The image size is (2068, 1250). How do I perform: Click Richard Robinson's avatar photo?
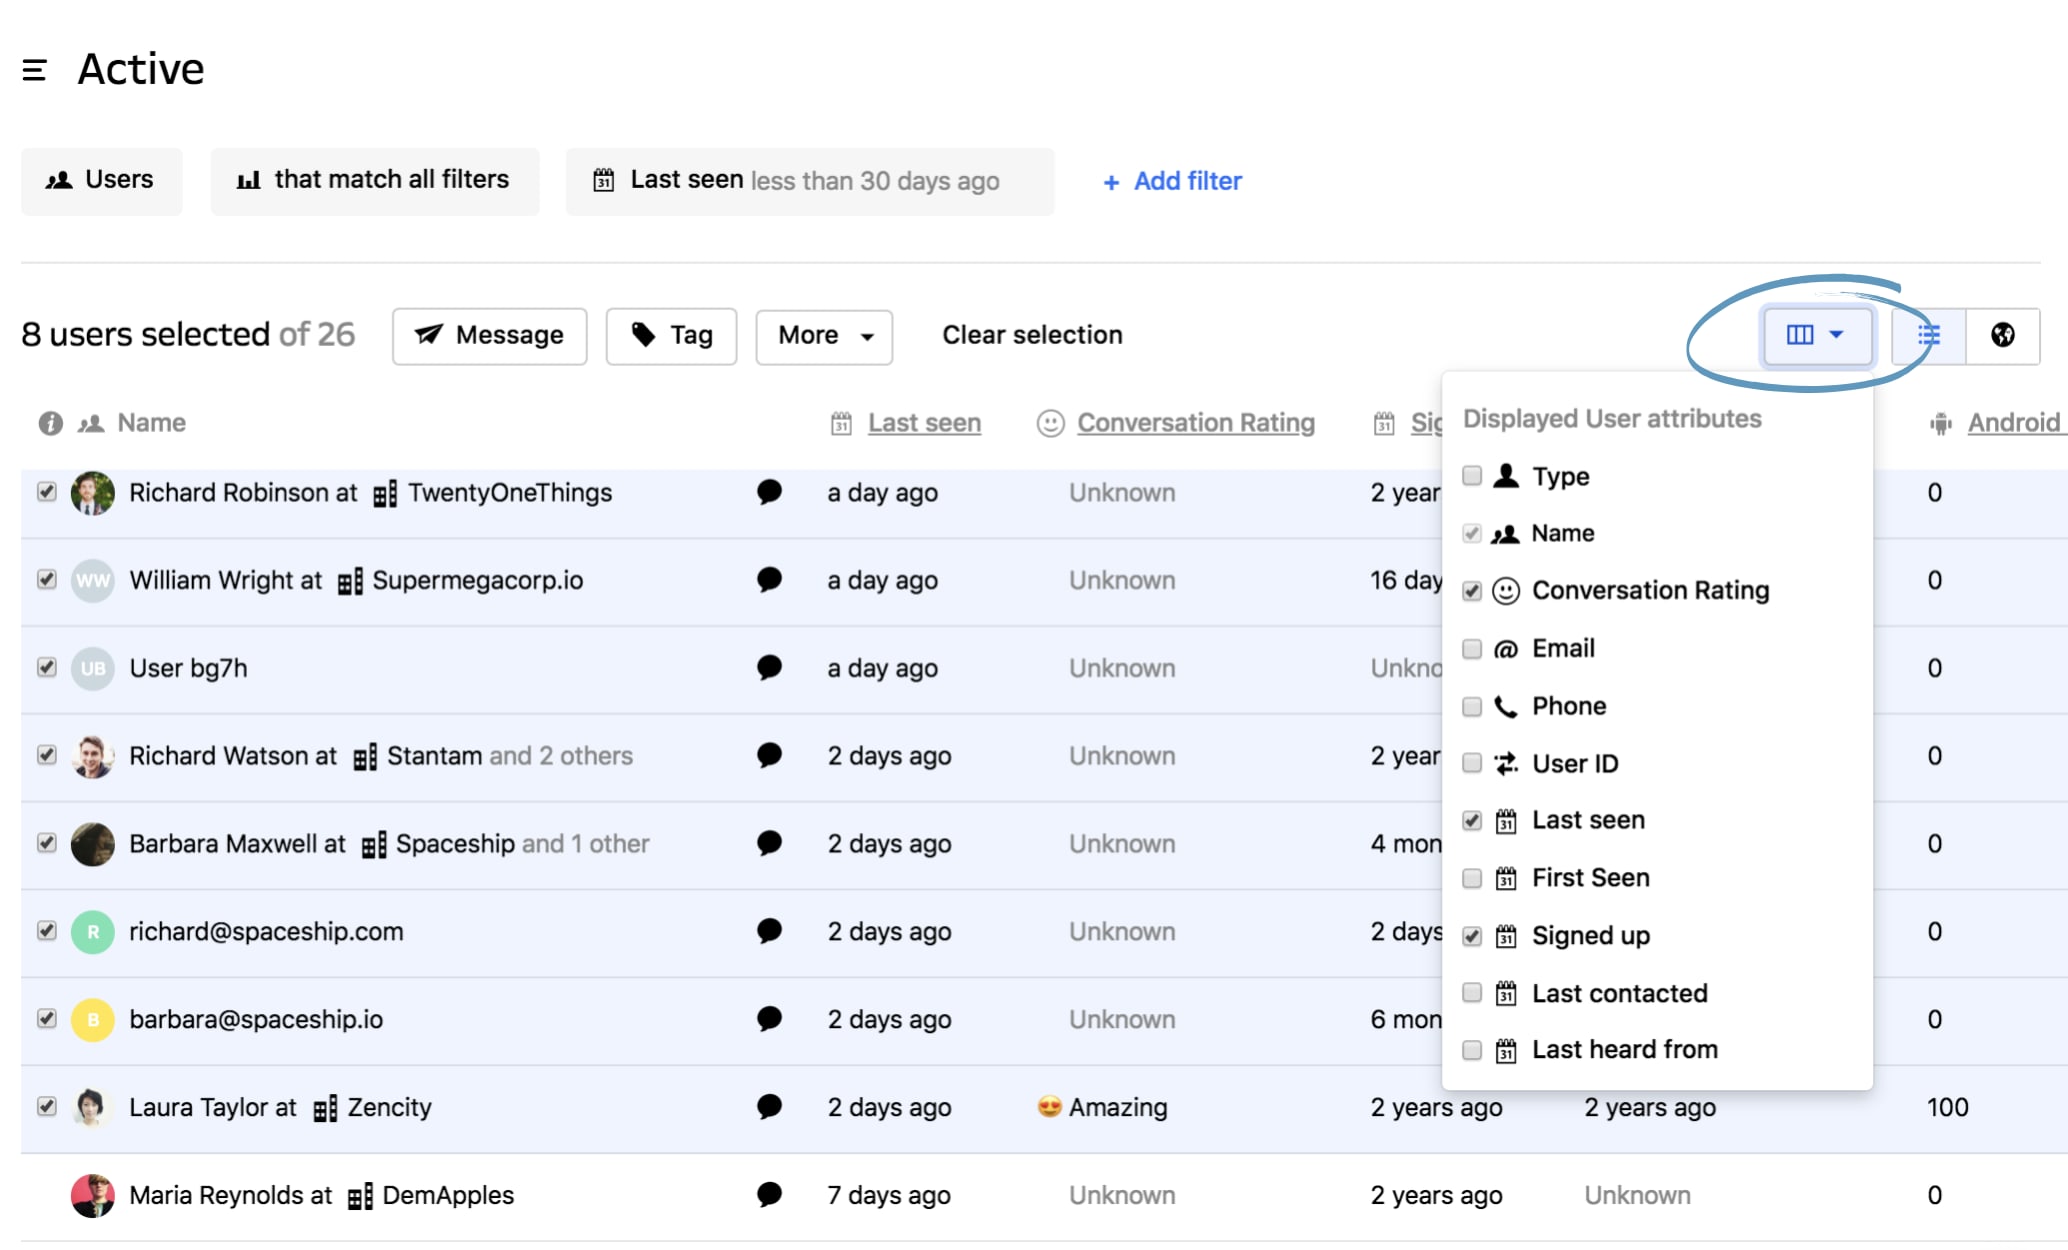[x=92, y=493]
